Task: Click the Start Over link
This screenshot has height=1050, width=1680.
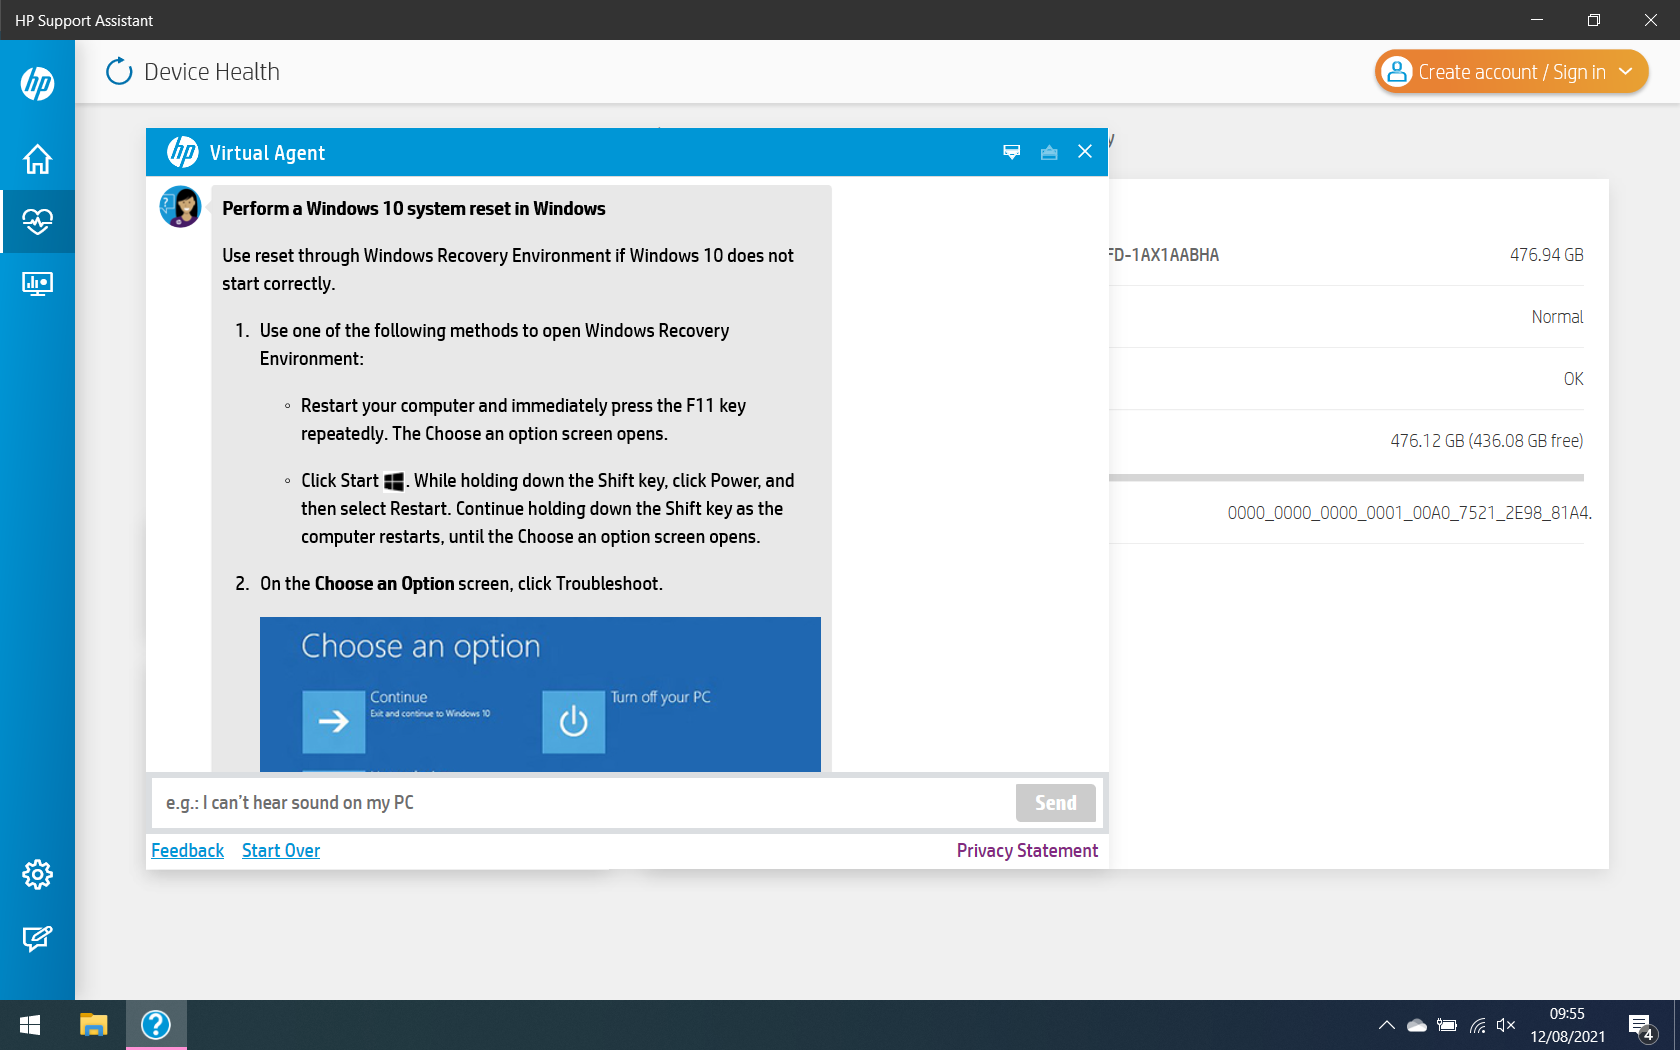Action: (281, 851)
